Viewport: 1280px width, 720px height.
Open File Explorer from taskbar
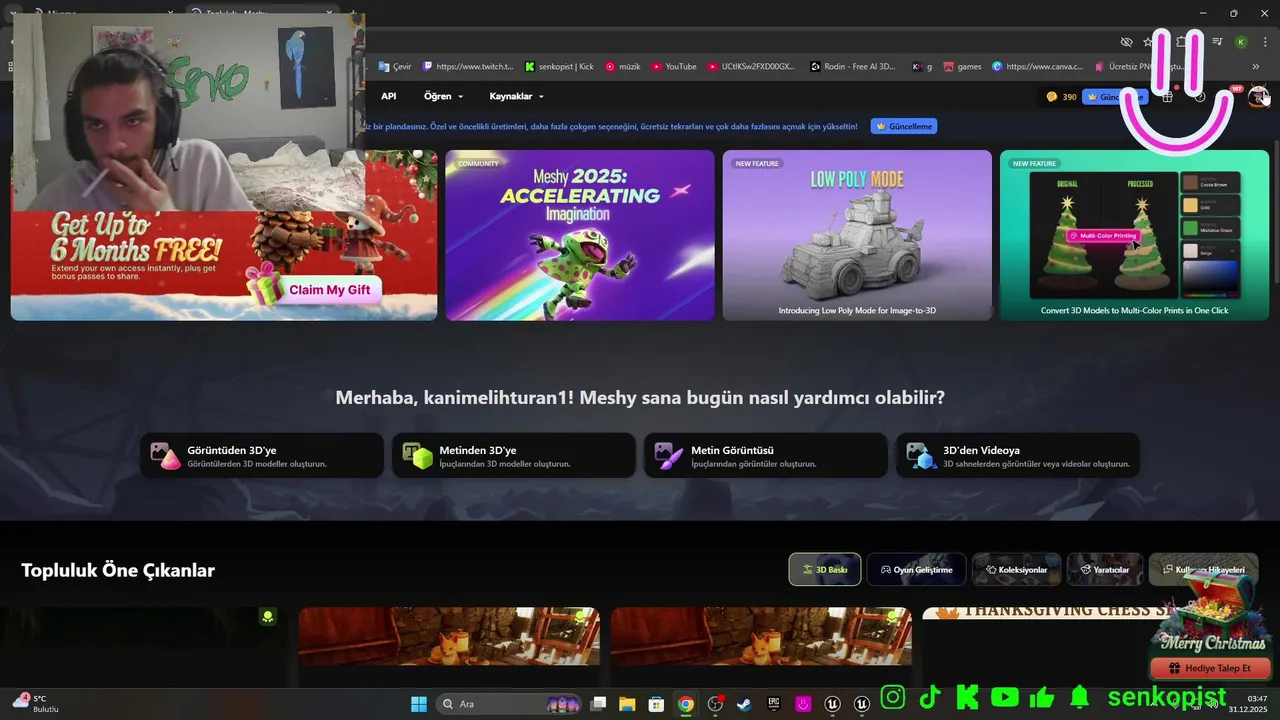tap(627, 704)
